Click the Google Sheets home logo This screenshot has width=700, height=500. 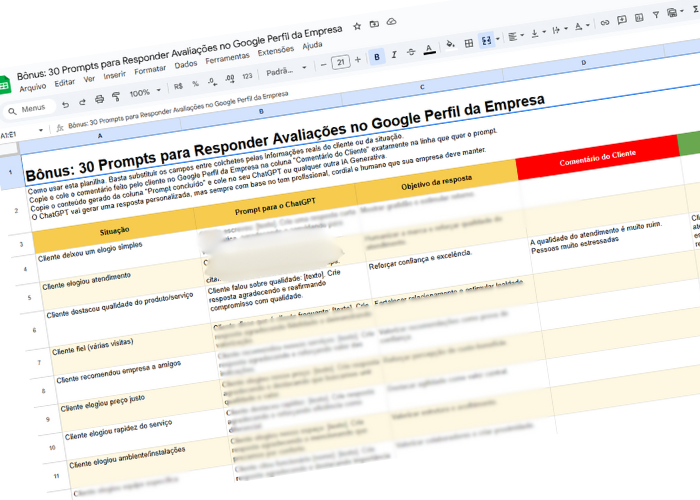[x=4, y=85]
